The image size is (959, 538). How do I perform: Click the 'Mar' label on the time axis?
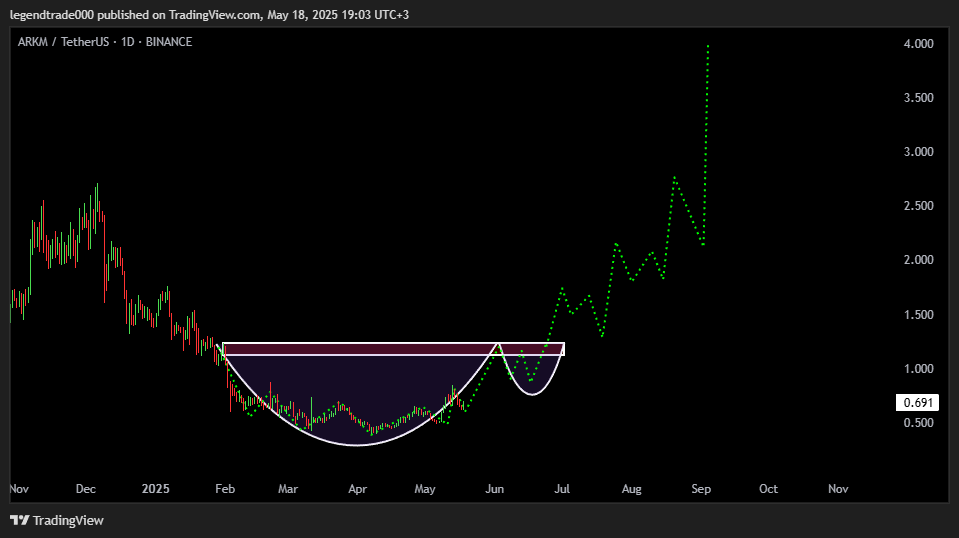[x=288, y=488]
